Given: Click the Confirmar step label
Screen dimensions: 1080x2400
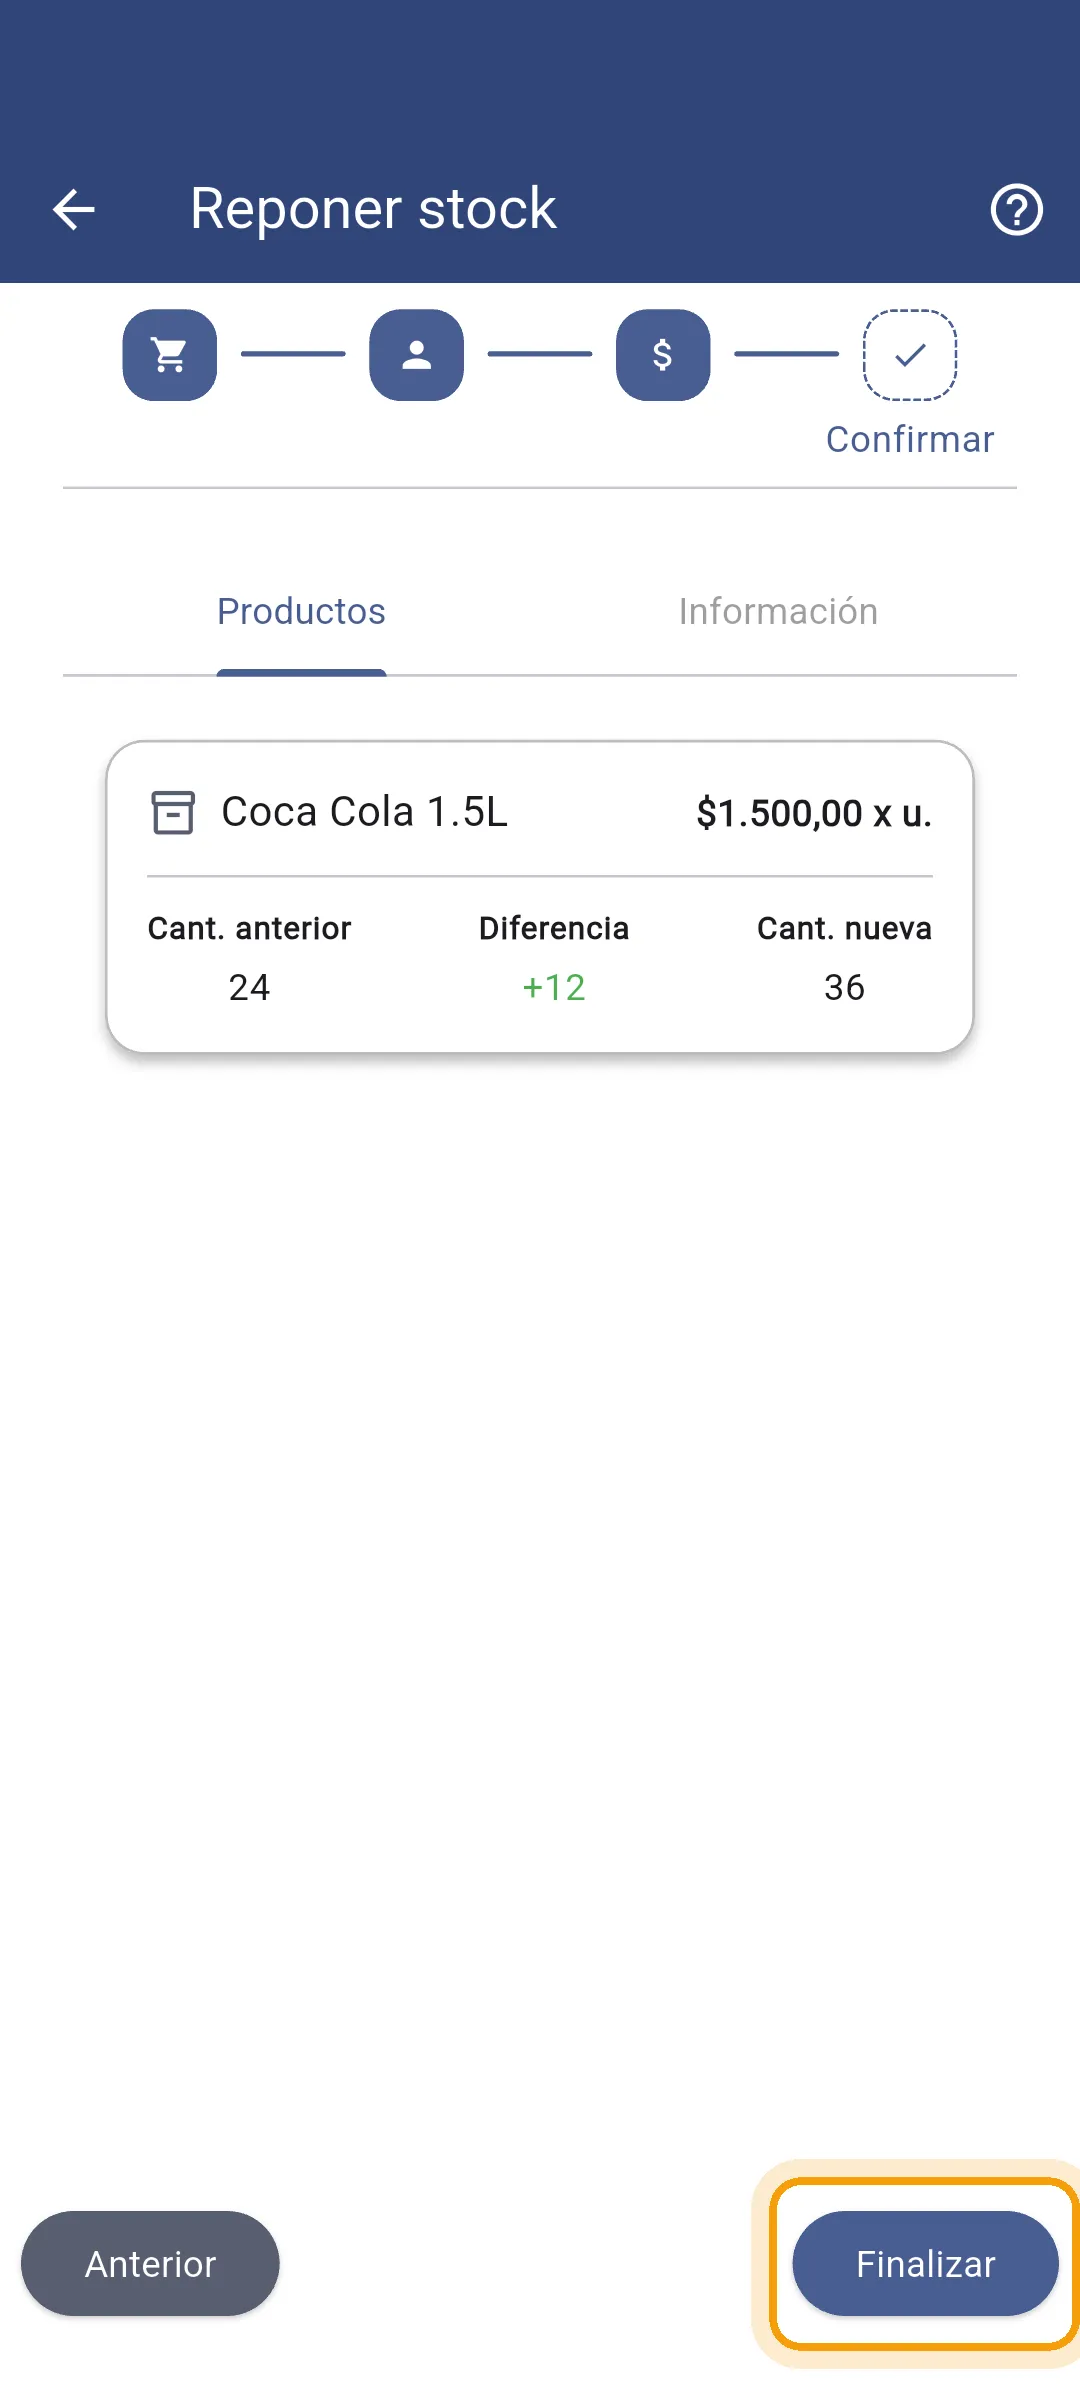Looking at the screenshot, I should tap(910, 440).
